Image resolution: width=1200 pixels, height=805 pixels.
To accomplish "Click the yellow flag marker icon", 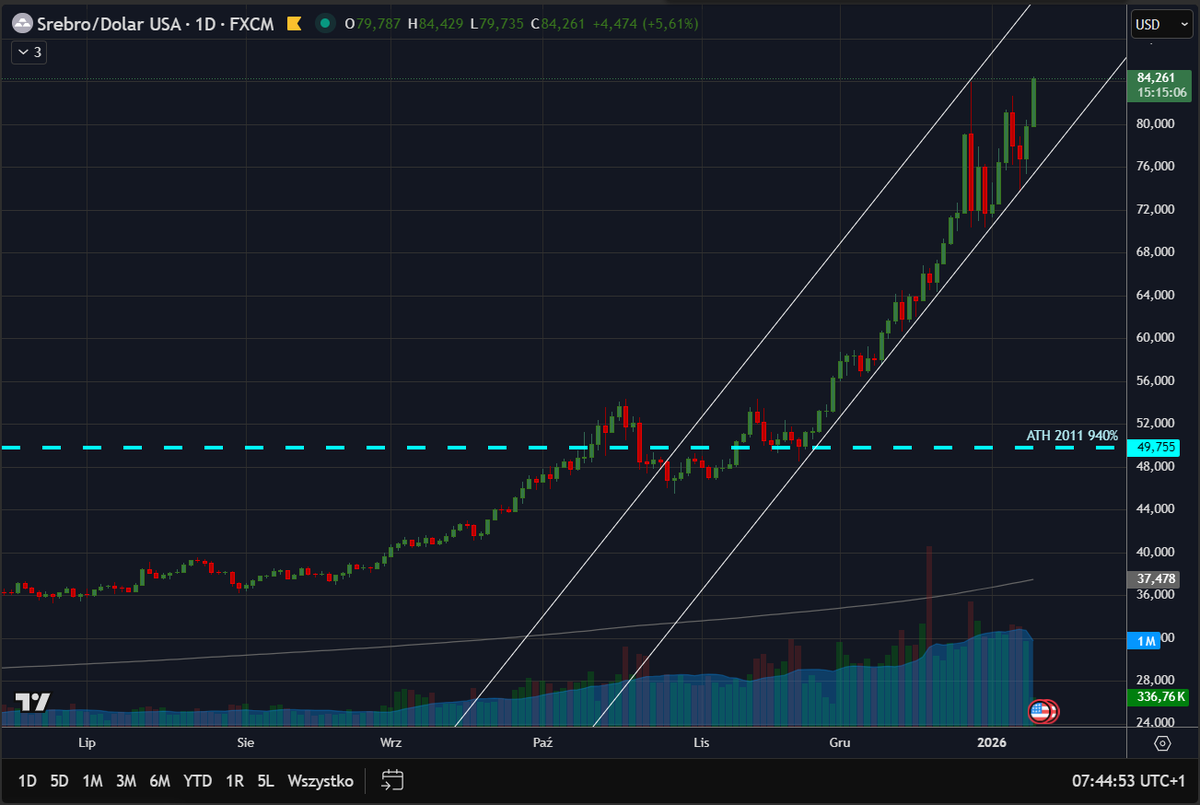I will click(x=294, y=23).
